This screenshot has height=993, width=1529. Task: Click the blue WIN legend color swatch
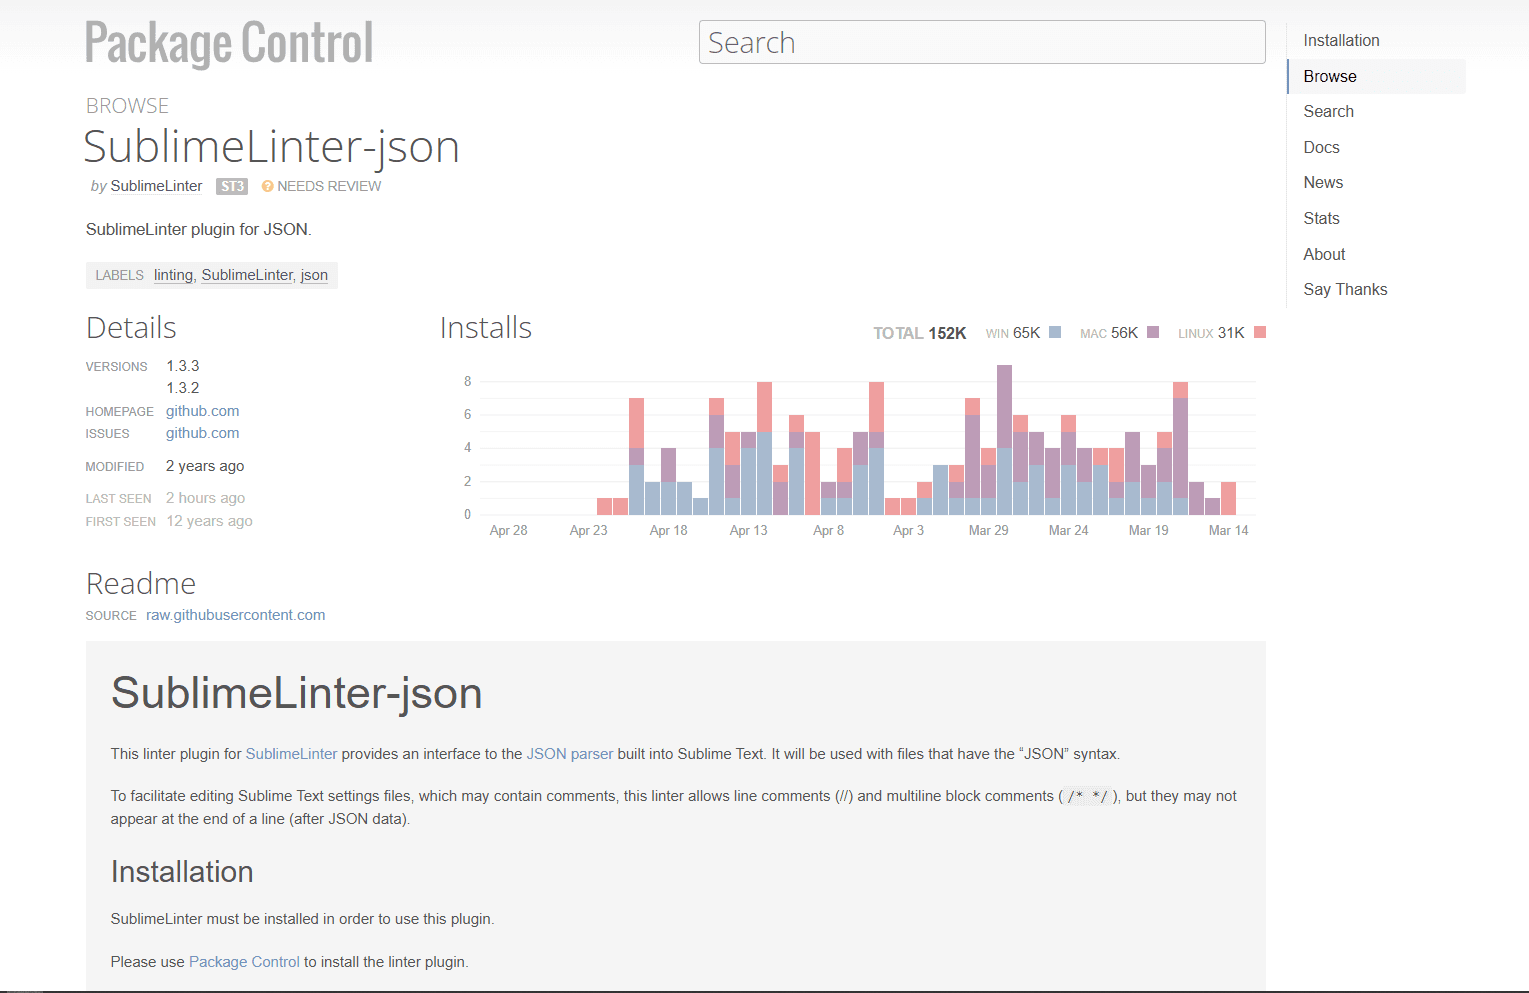tap(1053, 331)
